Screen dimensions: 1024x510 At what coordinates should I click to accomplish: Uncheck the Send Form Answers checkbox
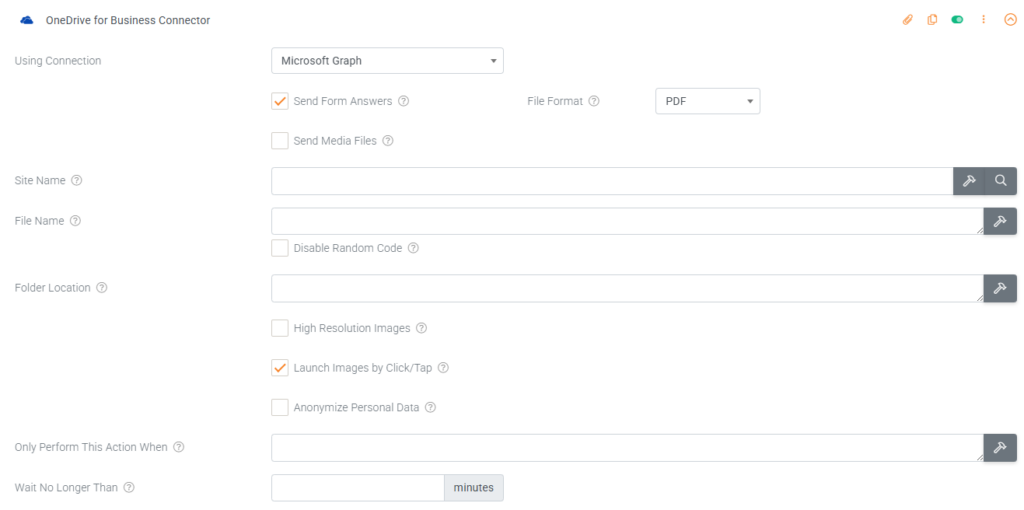point(280,101)
